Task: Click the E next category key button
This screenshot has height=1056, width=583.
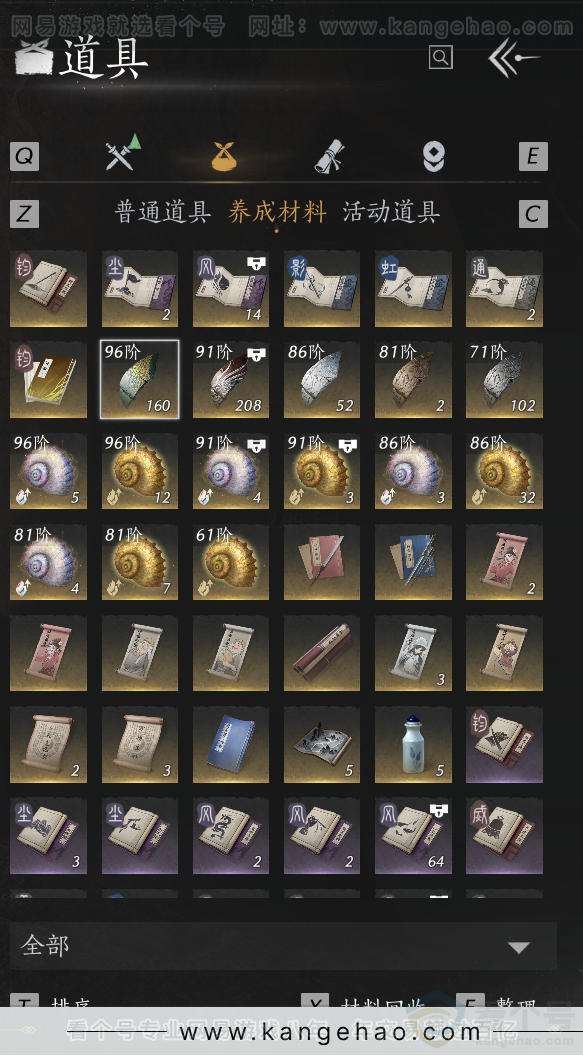Action: pyautogui.click(x=533, y=156)
